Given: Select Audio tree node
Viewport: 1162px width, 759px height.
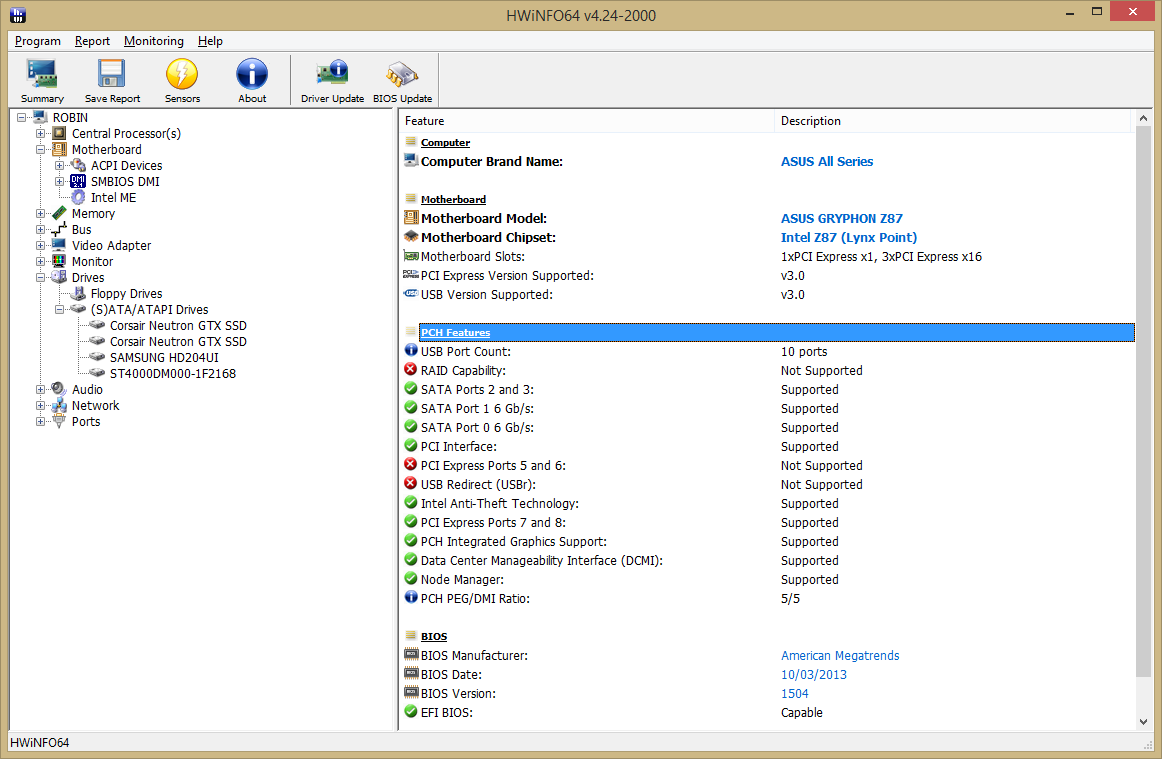Looking at the screenshot, I should (x=87, y=390).
